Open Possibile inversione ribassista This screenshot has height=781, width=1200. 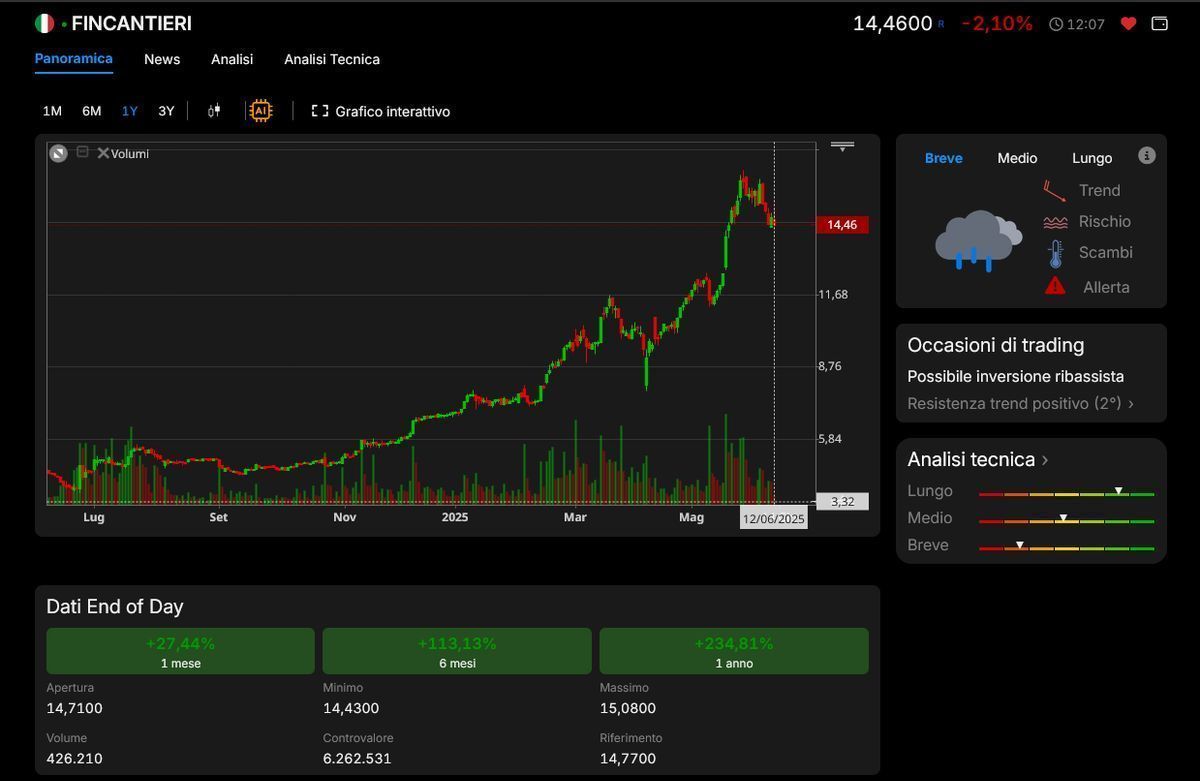click(x=1016, y=376)
